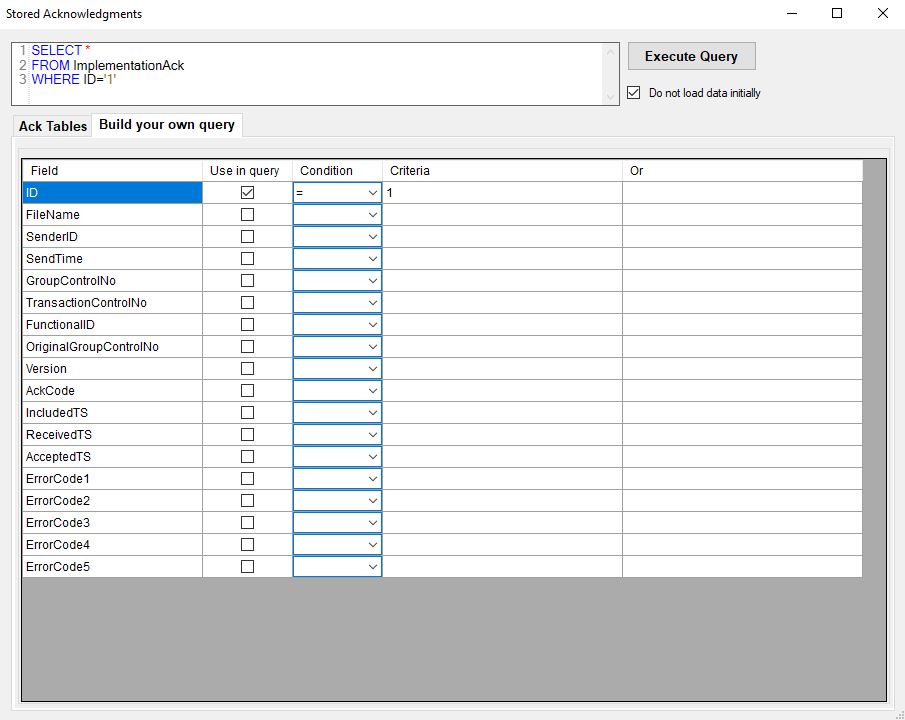Check the ErrorCode1 row checkbox
Image resolution: width=905 pixels, height=720 pixels.
point(247,478)
